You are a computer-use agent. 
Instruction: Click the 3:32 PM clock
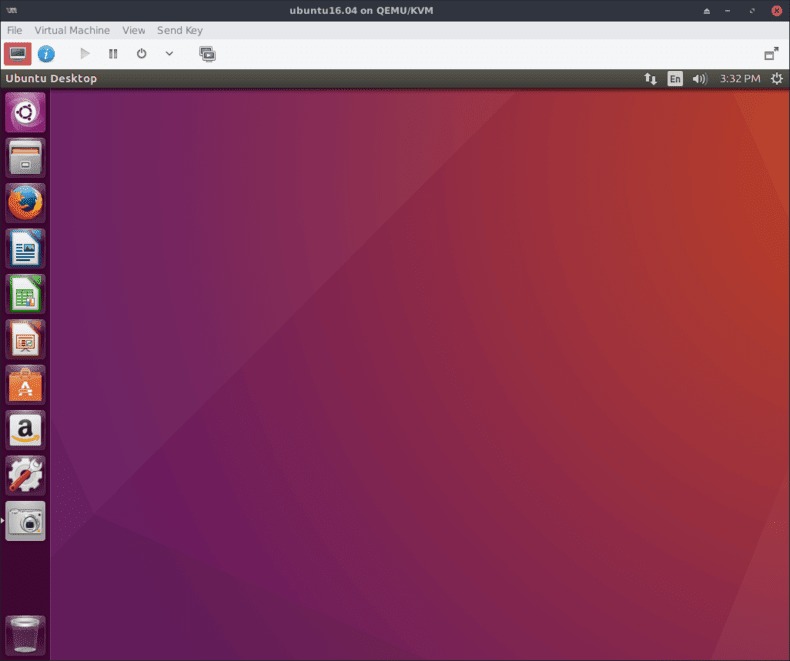click(x=740, y=79)
